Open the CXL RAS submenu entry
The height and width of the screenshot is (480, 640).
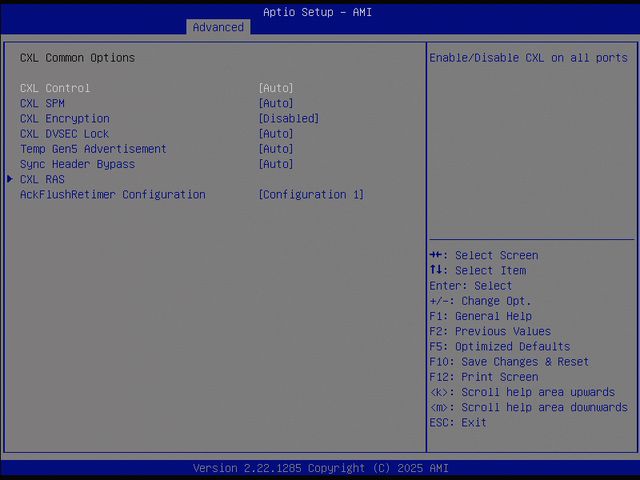click(x=42, y=179)
